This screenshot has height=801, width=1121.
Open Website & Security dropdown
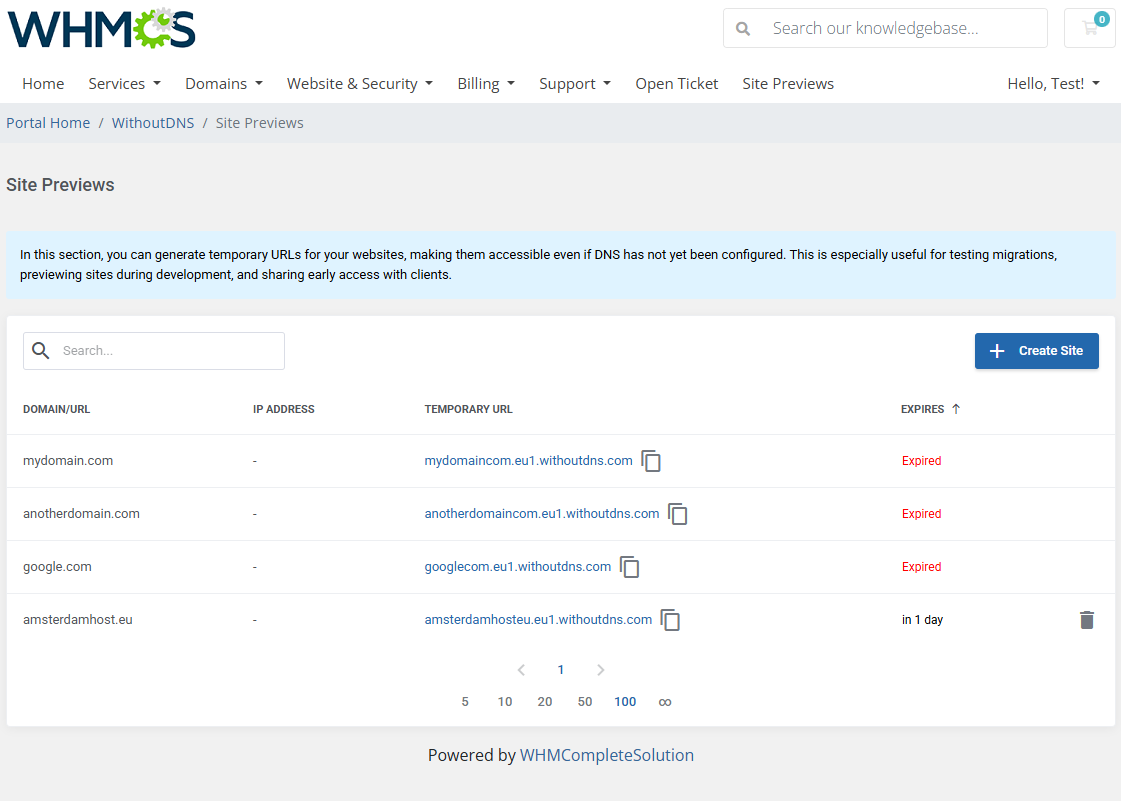pos(360,84)
